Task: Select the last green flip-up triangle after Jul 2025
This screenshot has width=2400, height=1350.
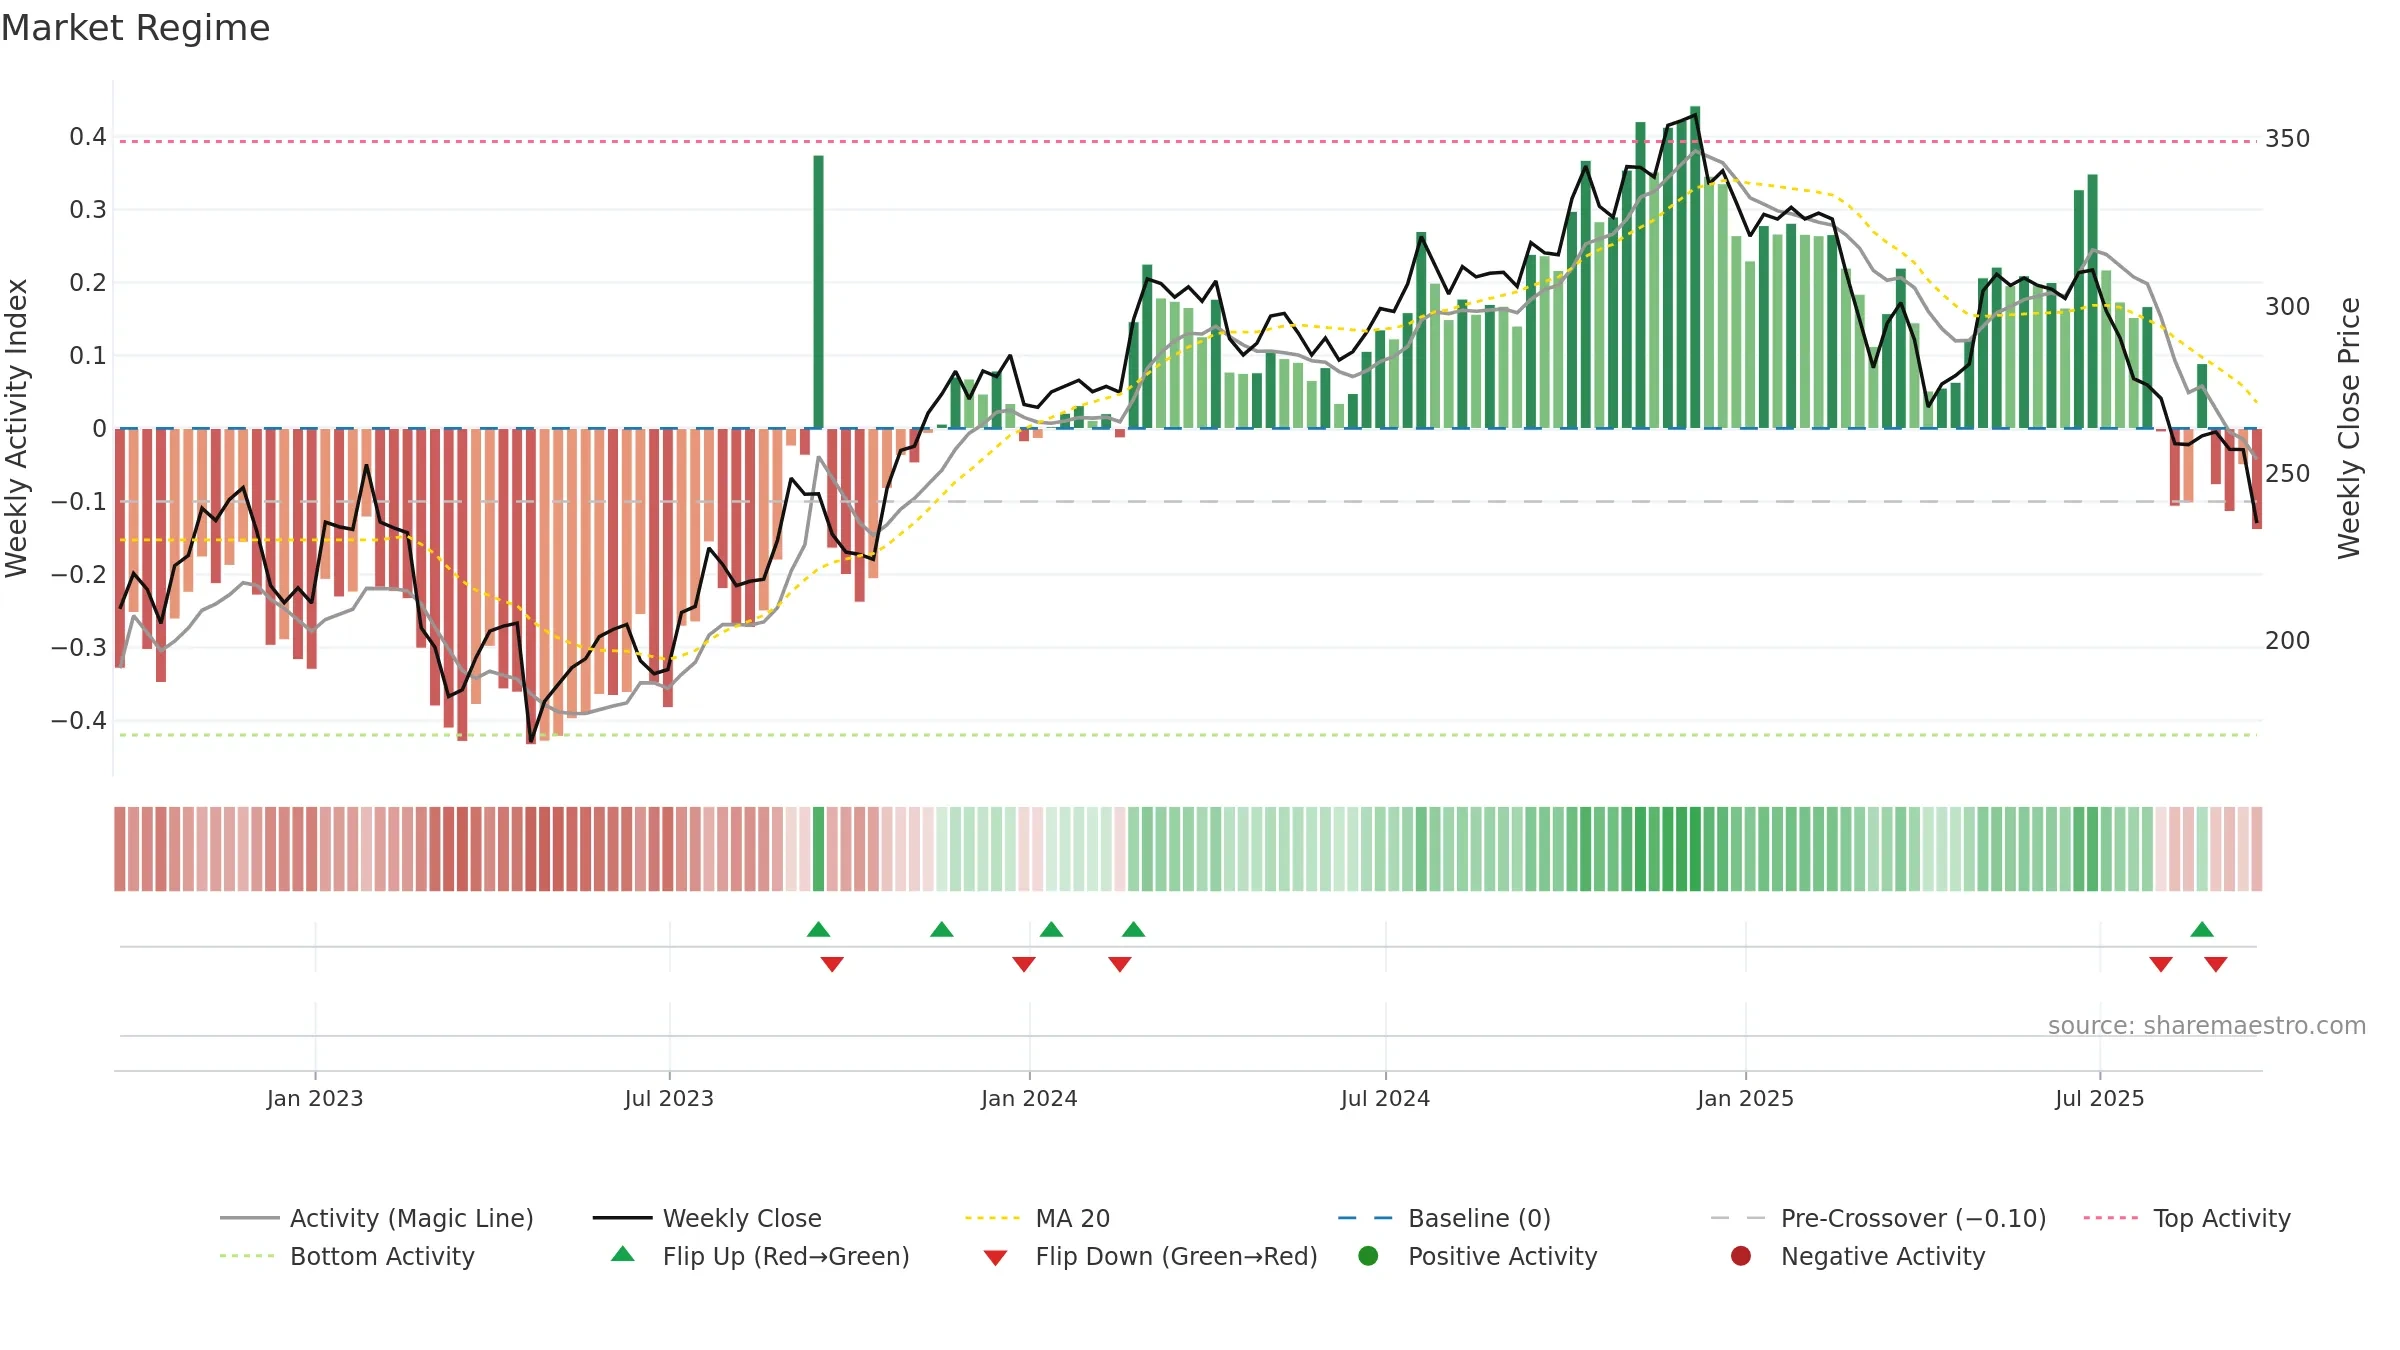Action: [2202, 929]
